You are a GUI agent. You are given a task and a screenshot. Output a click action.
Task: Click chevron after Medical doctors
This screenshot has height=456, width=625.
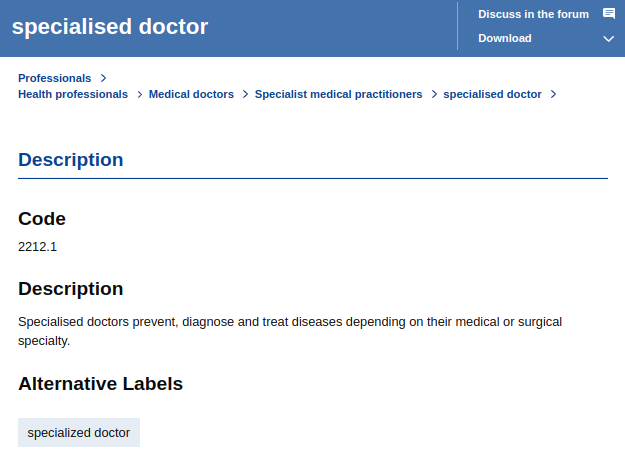coord(246,94)
